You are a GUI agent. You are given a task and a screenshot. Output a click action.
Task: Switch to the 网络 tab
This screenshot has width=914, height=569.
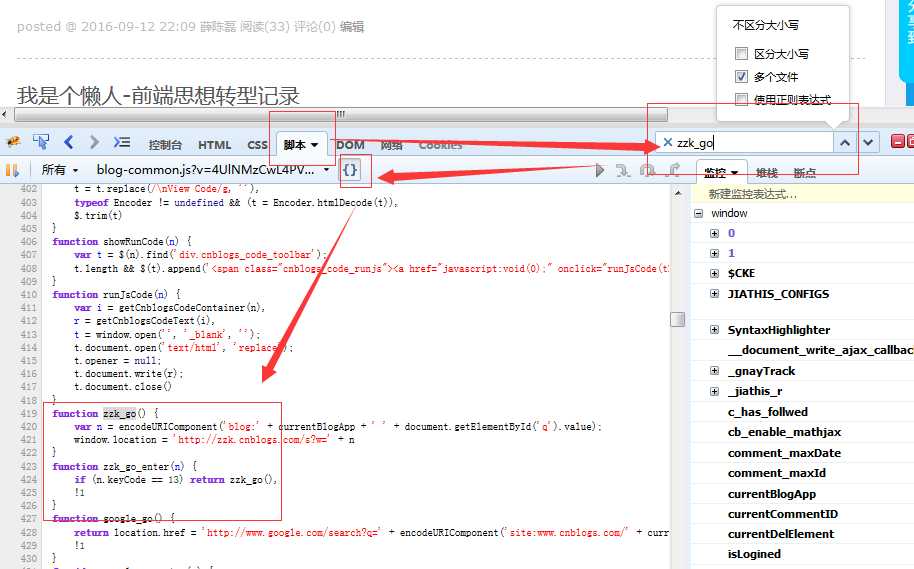tap(391, 145)
